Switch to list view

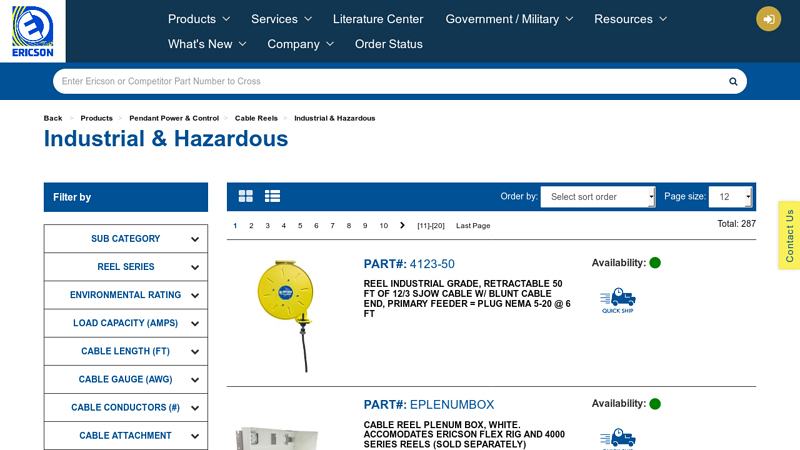click(272, 196)
